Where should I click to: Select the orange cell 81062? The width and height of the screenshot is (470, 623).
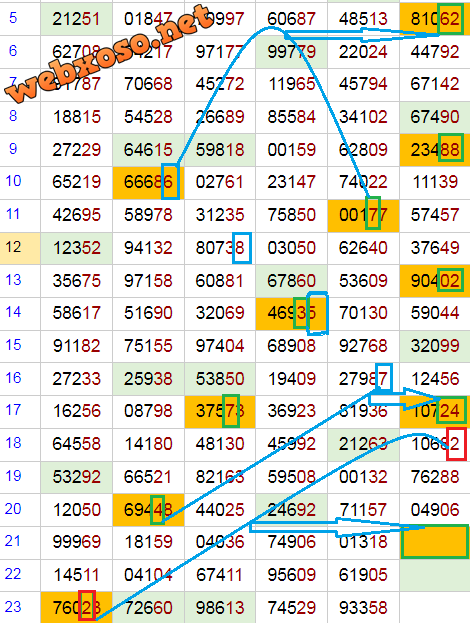tap(435, 19)
